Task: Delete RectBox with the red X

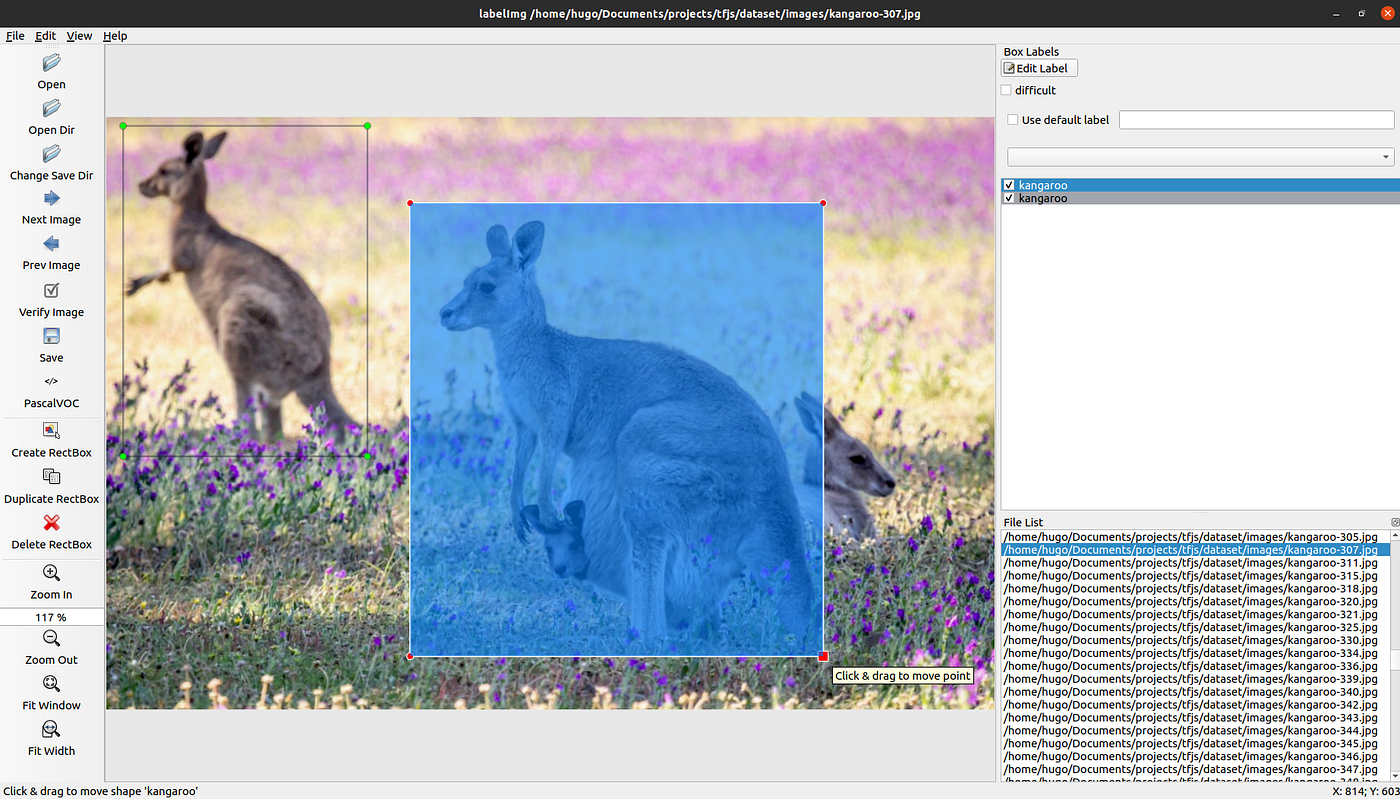Action: click(51, 523)
